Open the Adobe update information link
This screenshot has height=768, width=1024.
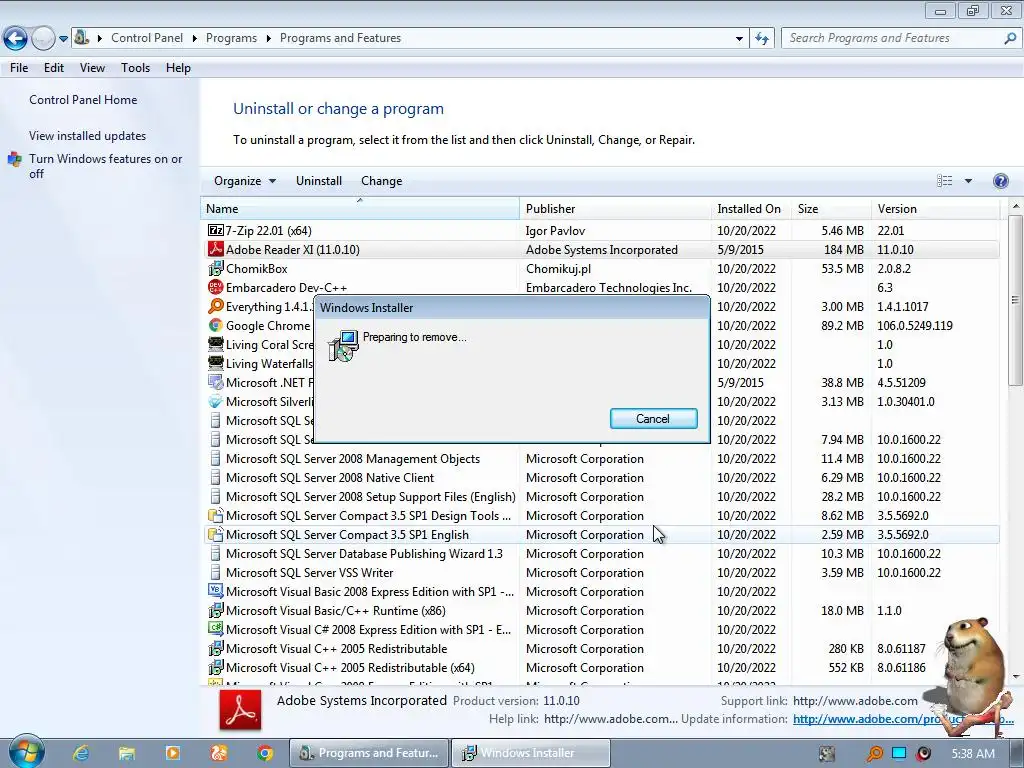903,719
